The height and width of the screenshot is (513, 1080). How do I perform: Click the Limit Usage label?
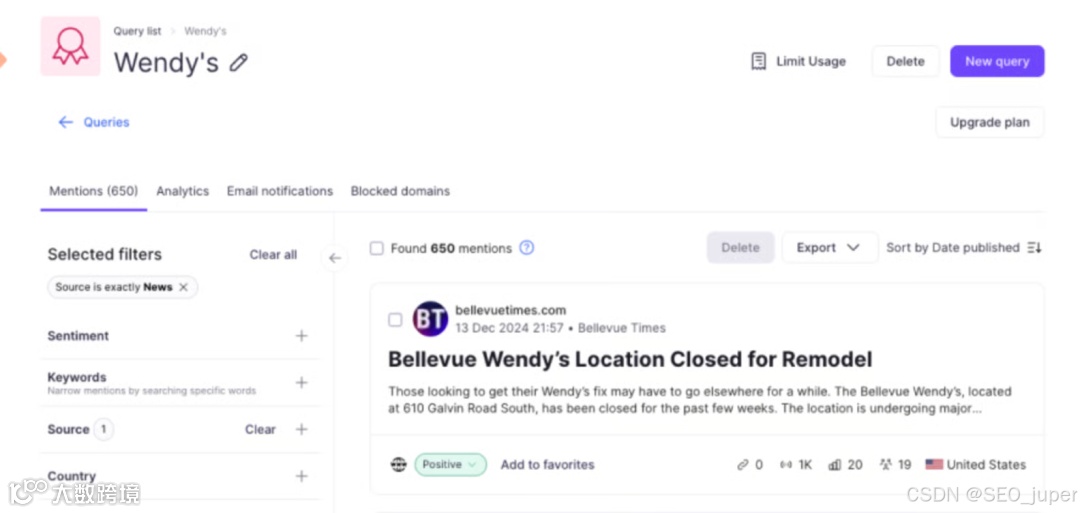pyautogui.click(x=811, y=61)
